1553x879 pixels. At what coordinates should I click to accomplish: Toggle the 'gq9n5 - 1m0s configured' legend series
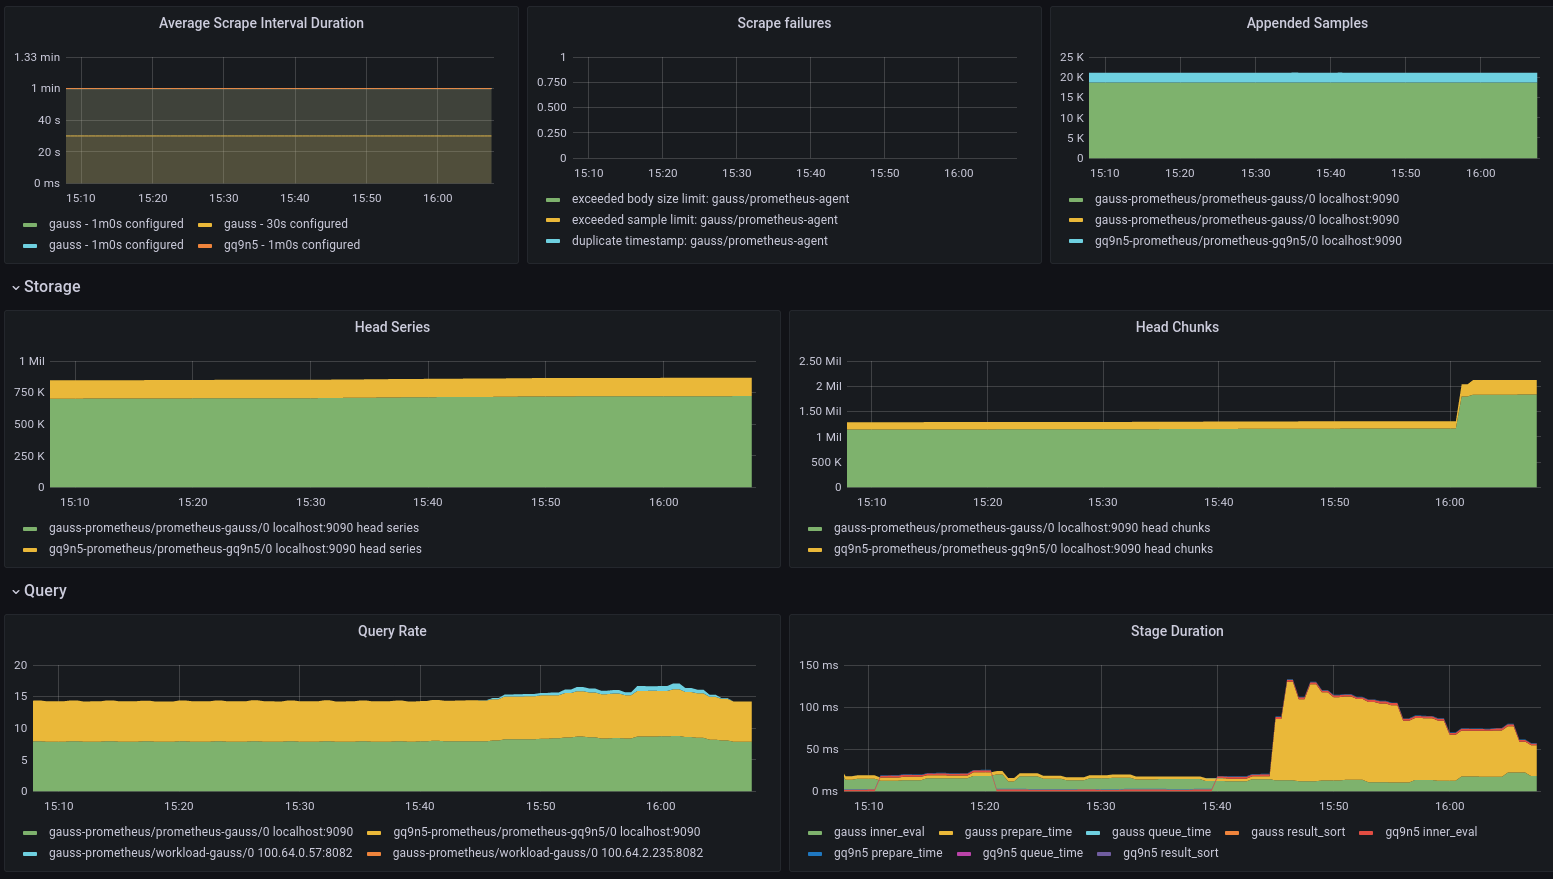292,245
